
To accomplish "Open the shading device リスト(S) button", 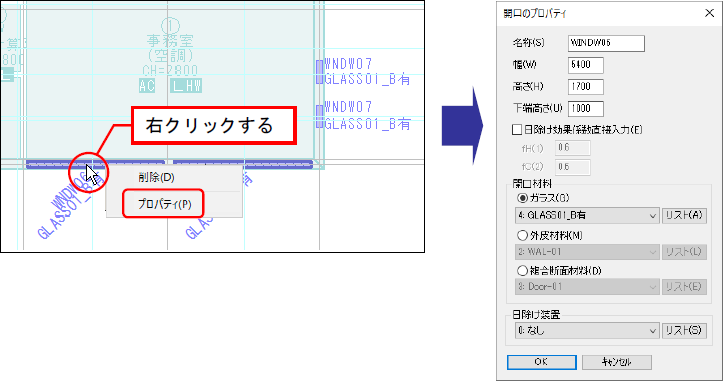I will tap(684, 330).
